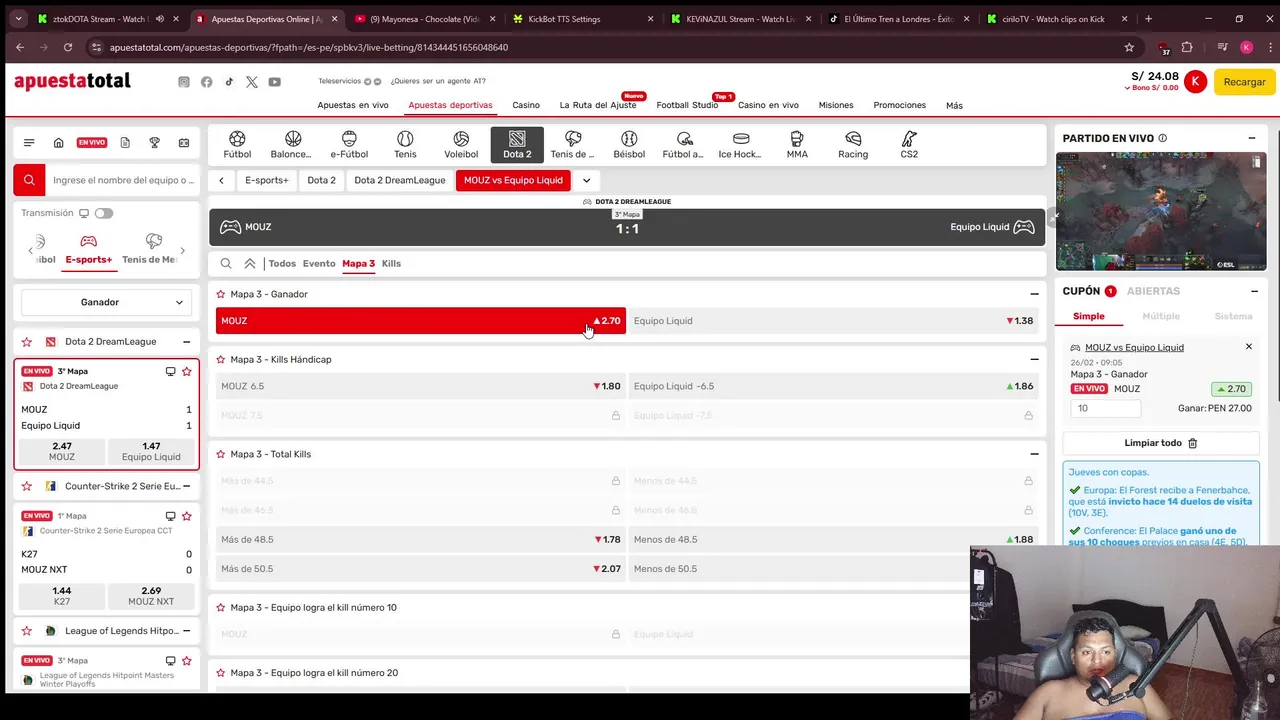Open the apuestatotal X page

[x=252, y=82]
